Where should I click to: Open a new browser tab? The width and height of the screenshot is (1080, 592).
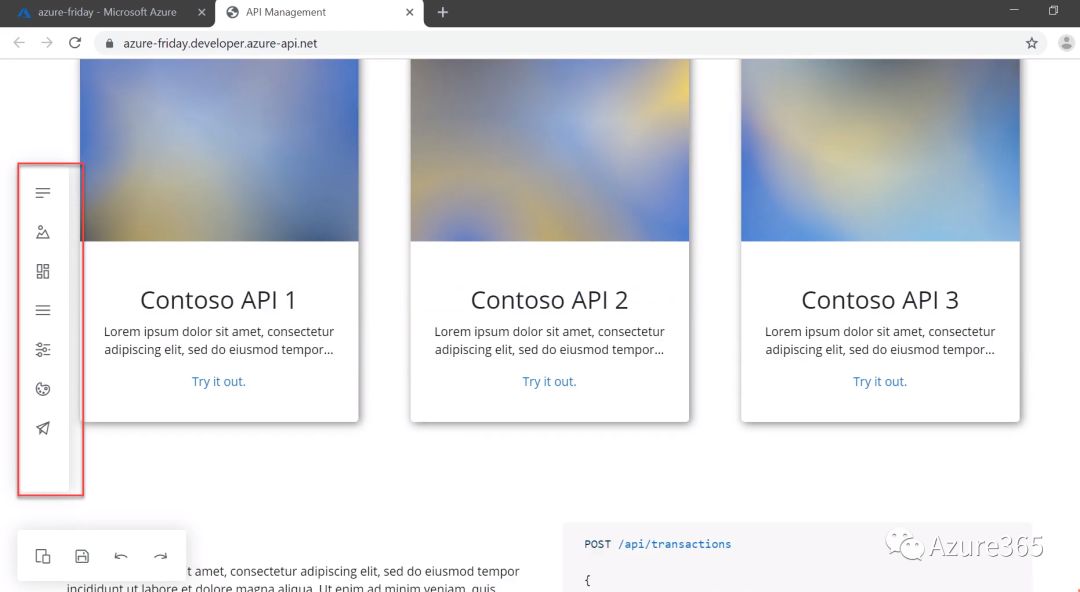[x=443, y=12]
